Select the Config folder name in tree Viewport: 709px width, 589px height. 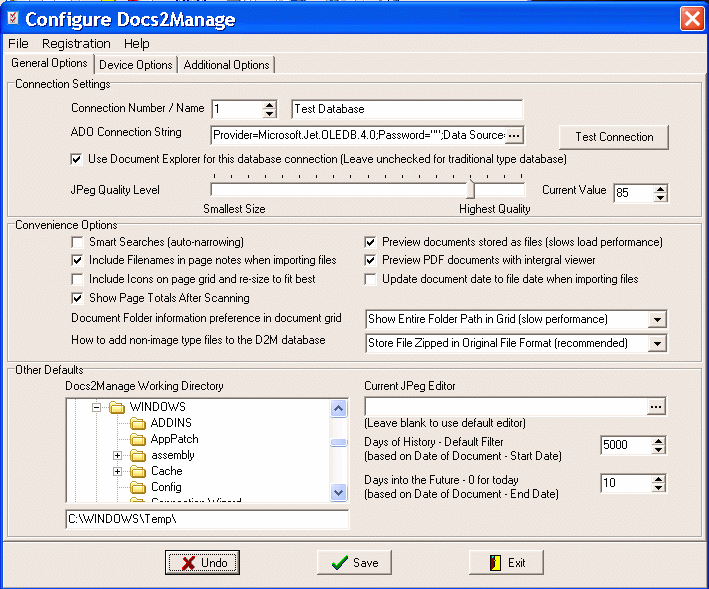pyautogui.click(x=166, y=487)
